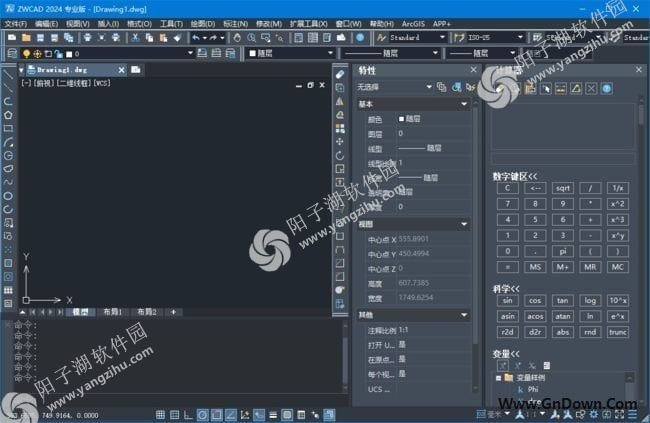
Task: Click the Undo arrow icon
Action: (x=196, y=38)
